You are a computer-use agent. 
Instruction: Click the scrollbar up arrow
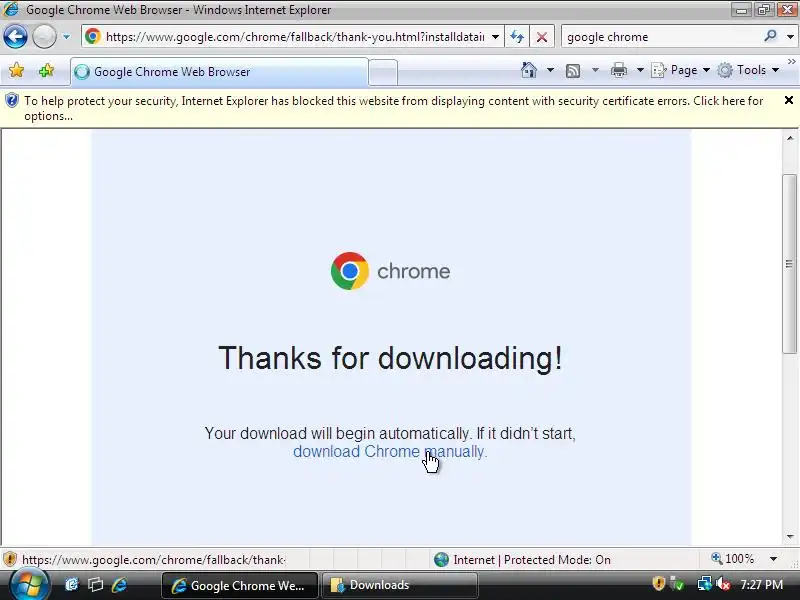pos(790,138)
